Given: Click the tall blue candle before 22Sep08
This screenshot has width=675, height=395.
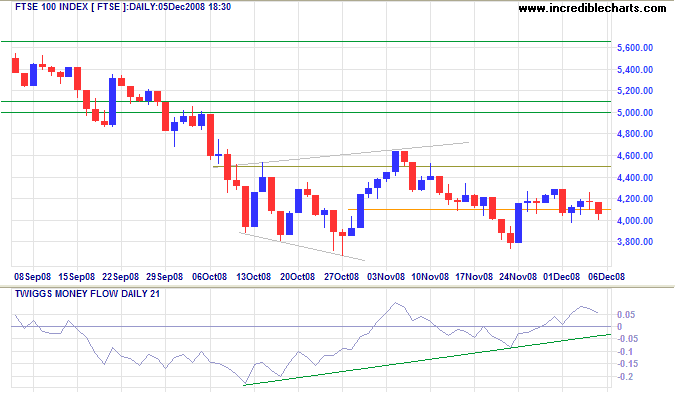Looking at the screenshot, I should (x=112, y=101).
